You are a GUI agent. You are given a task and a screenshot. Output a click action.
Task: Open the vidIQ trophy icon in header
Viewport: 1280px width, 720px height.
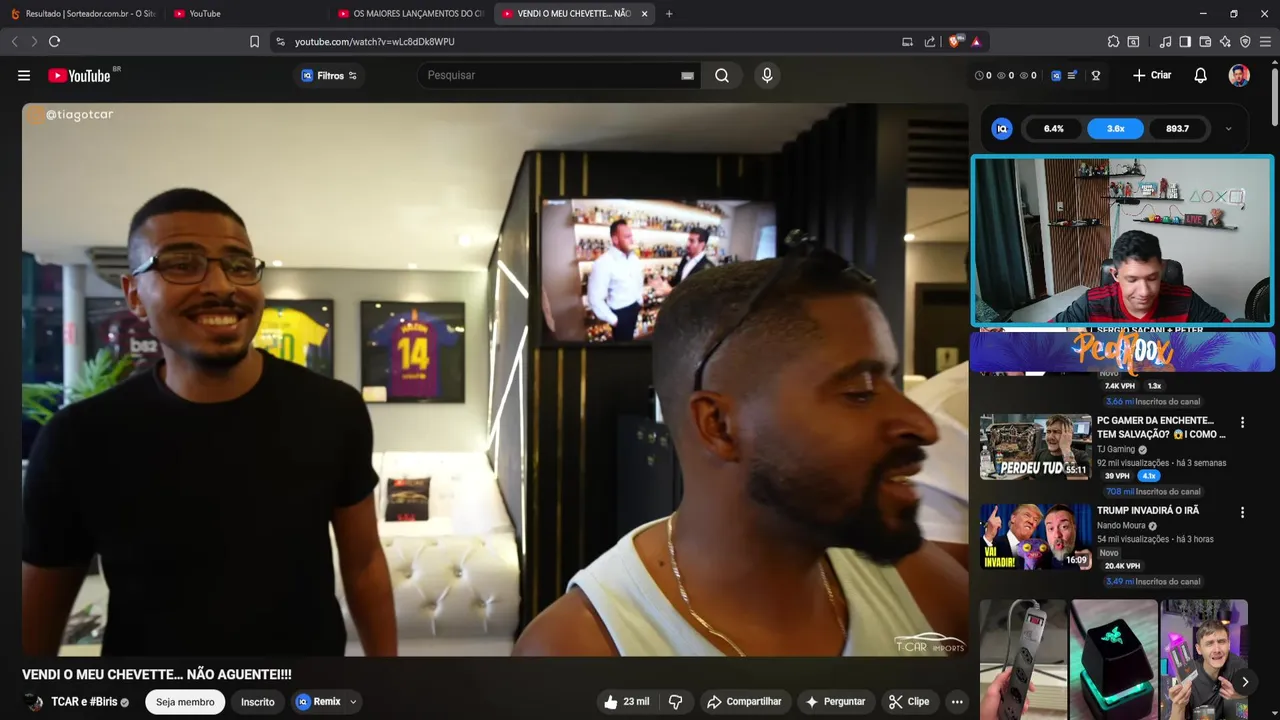(x=1096, y=75)
